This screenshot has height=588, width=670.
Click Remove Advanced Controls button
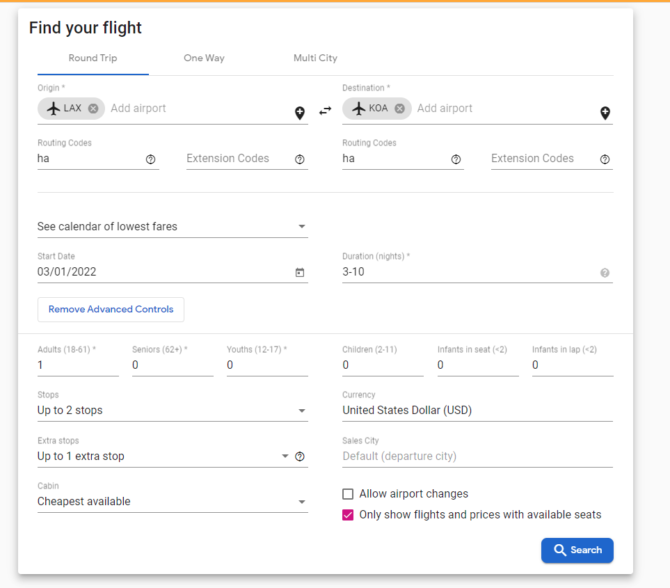coord(111,309)
